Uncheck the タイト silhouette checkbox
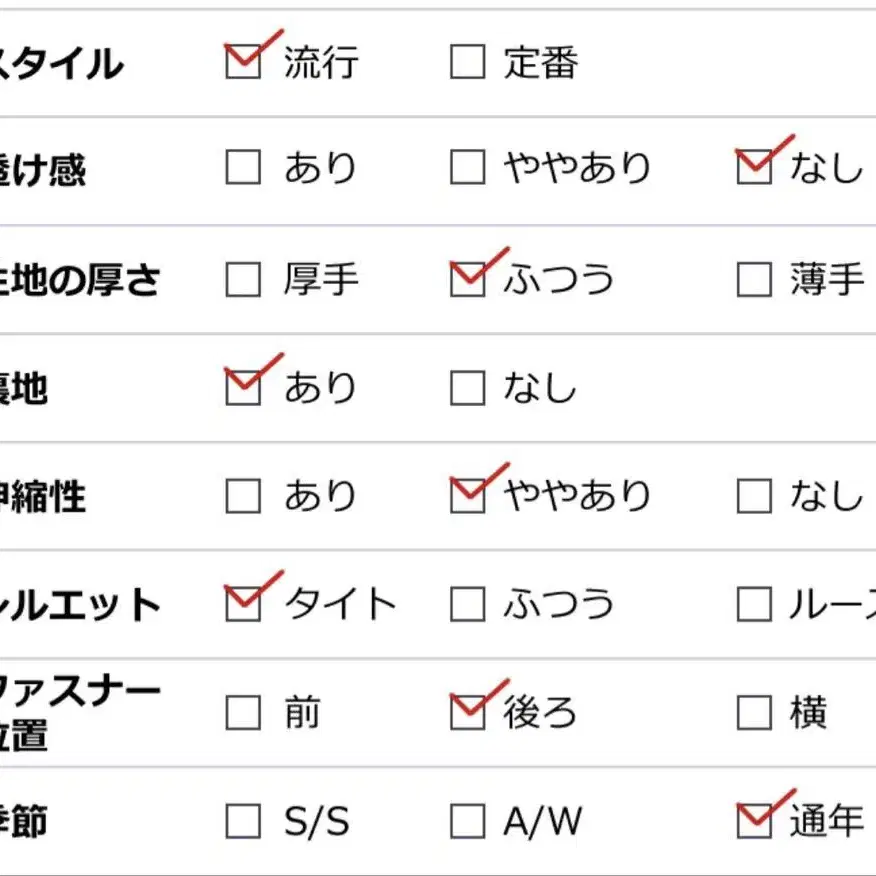 pos(243,604)
